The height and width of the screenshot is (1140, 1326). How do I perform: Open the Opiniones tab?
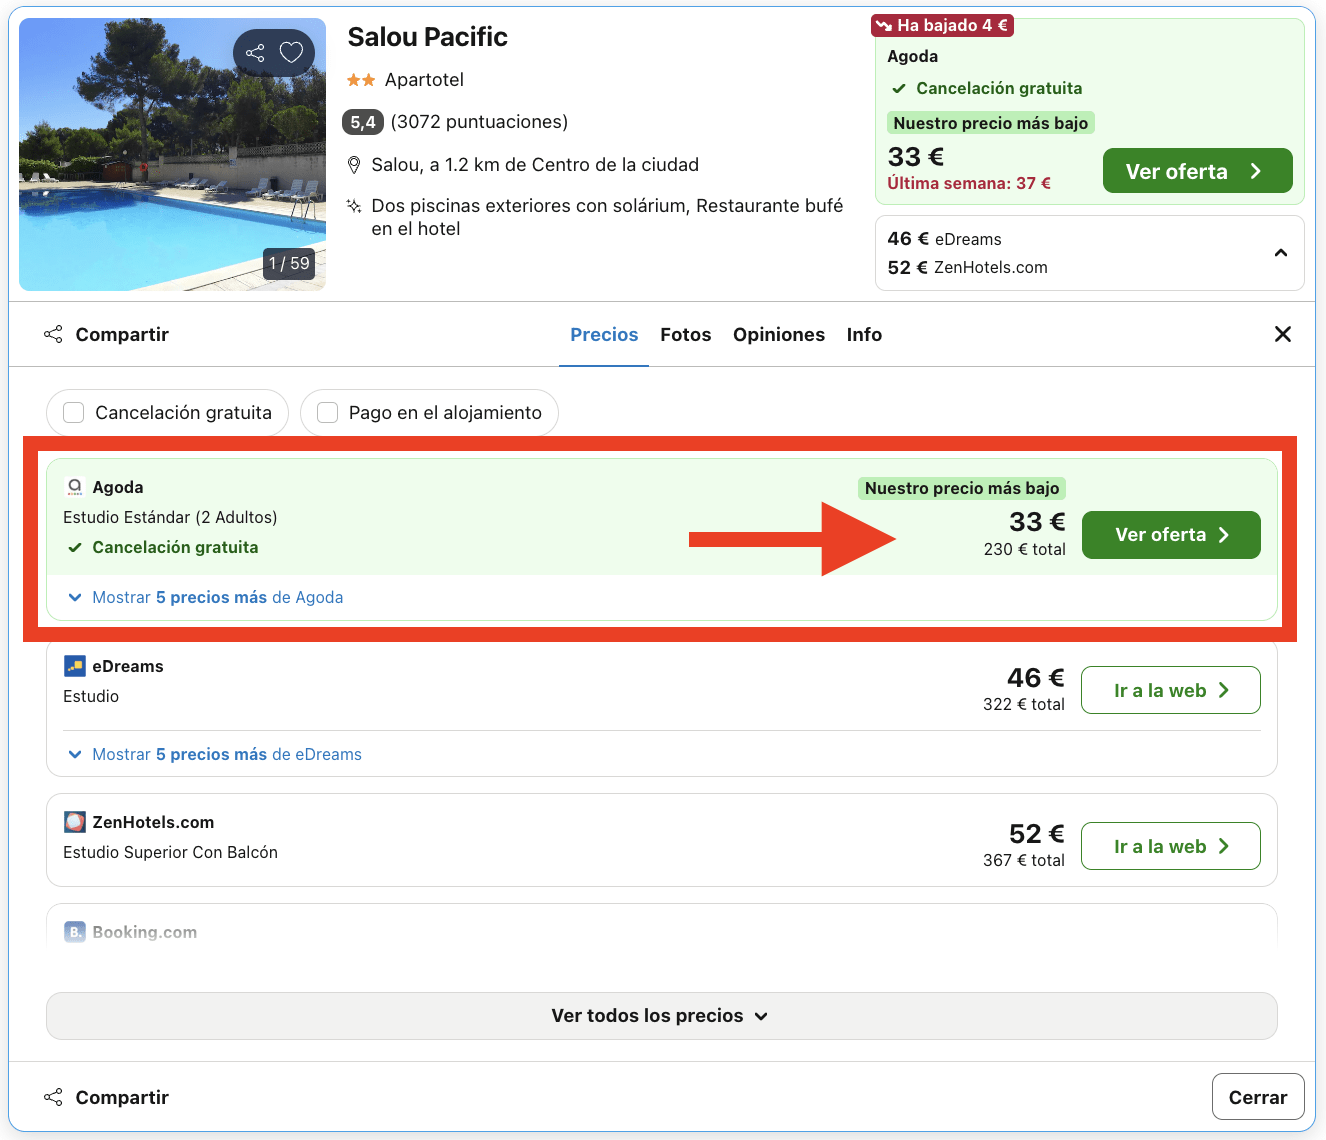[x=779, y=334]
